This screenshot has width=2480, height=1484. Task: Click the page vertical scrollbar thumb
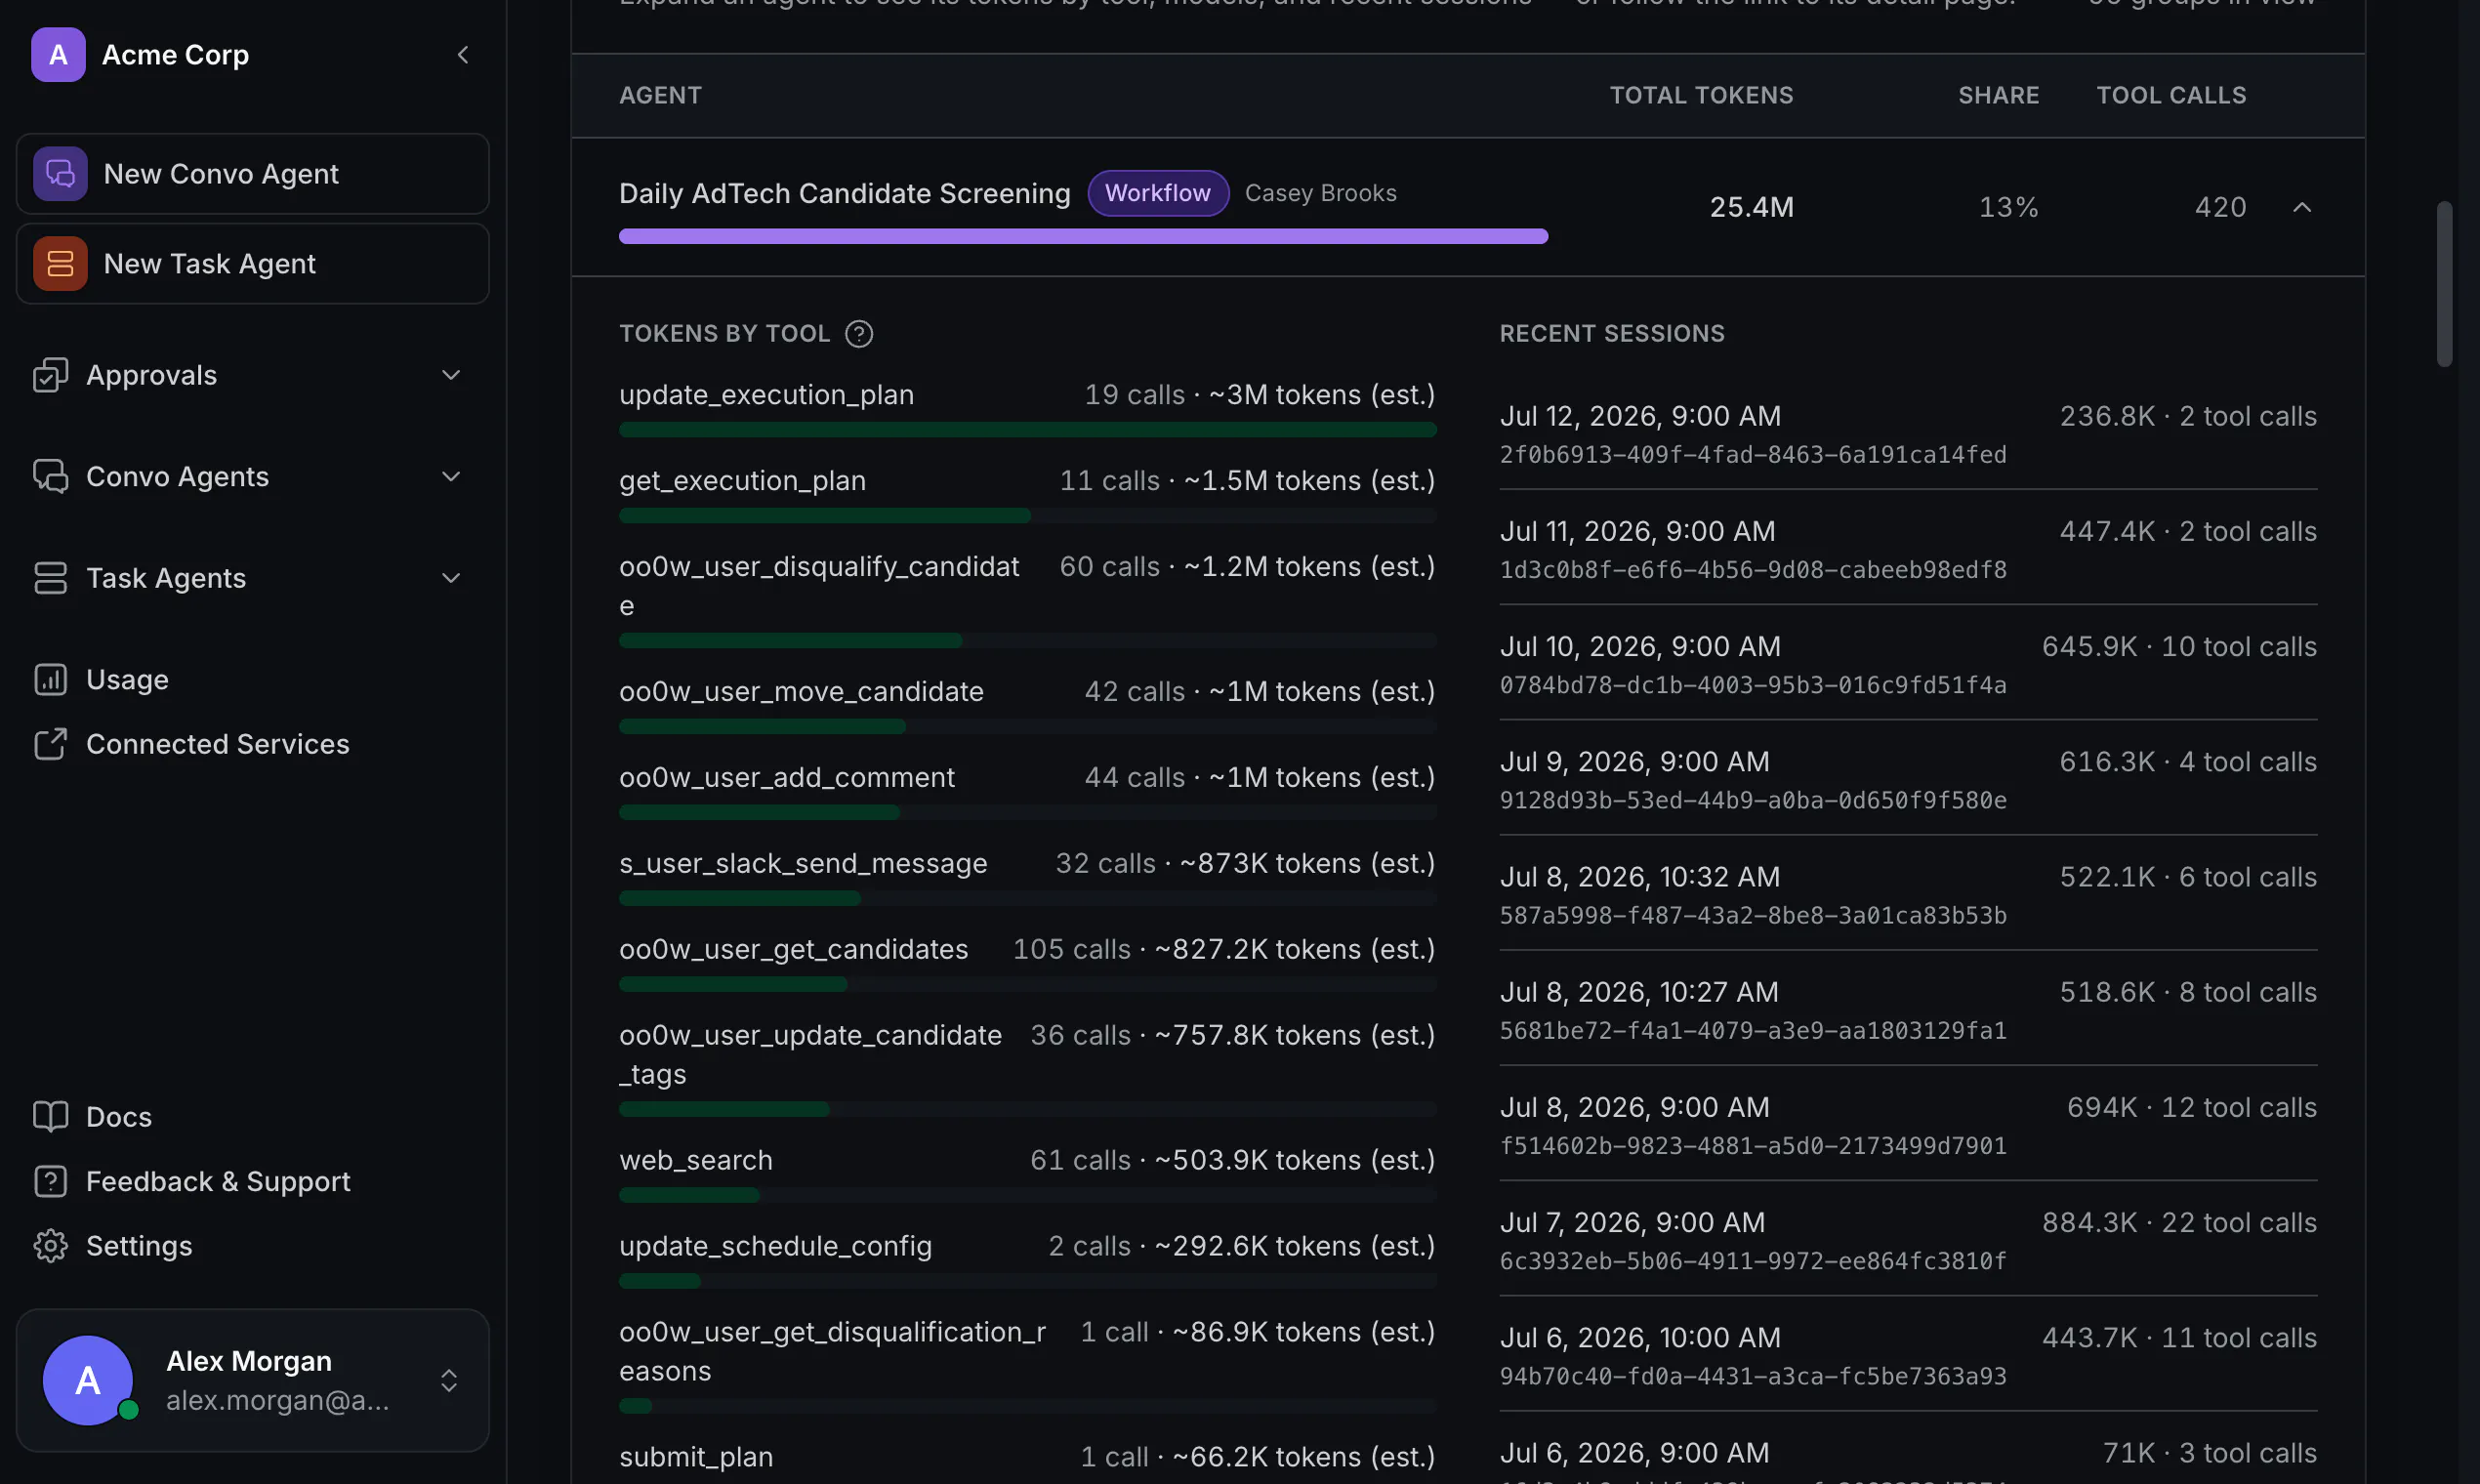pos(2444,284)
